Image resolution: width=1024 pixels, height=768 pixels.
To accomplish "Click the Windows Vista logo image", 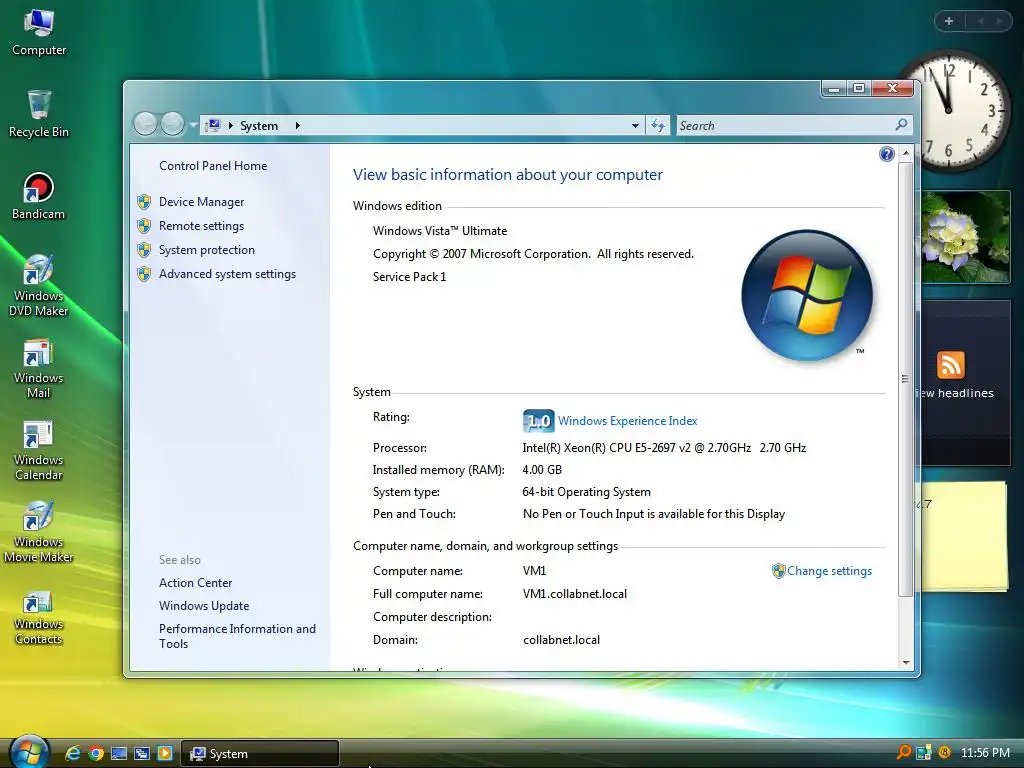I will (807, 295).
